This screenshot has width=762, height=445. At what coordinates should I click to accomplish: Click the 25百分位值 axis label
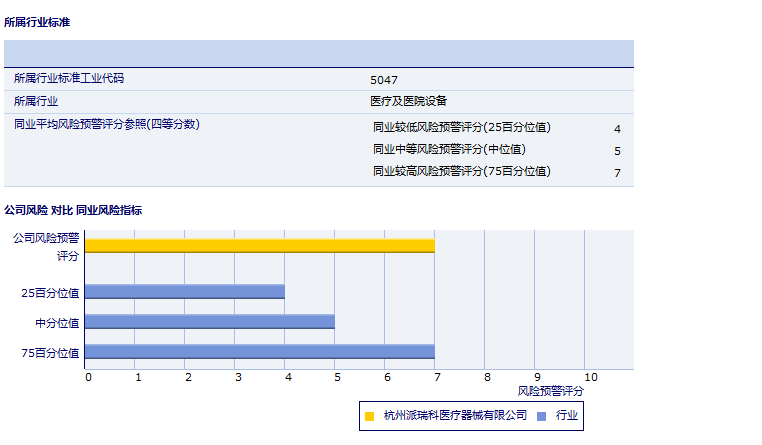pos(50,292)
